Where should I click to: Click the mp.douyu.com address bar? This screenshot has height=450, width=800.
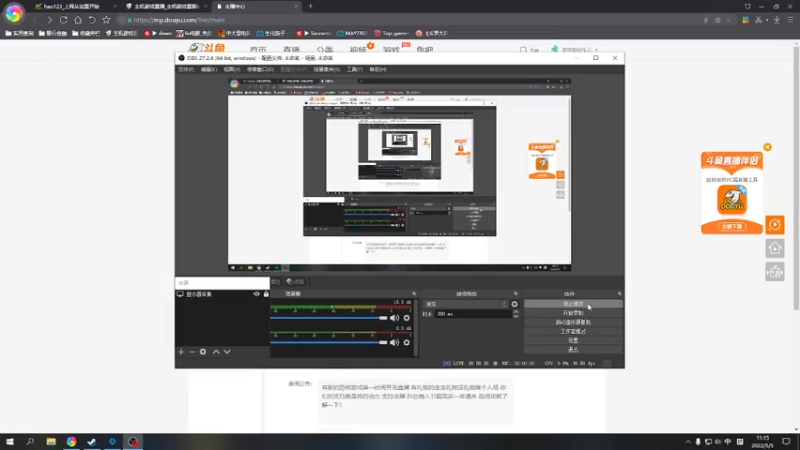pos(179,20)
